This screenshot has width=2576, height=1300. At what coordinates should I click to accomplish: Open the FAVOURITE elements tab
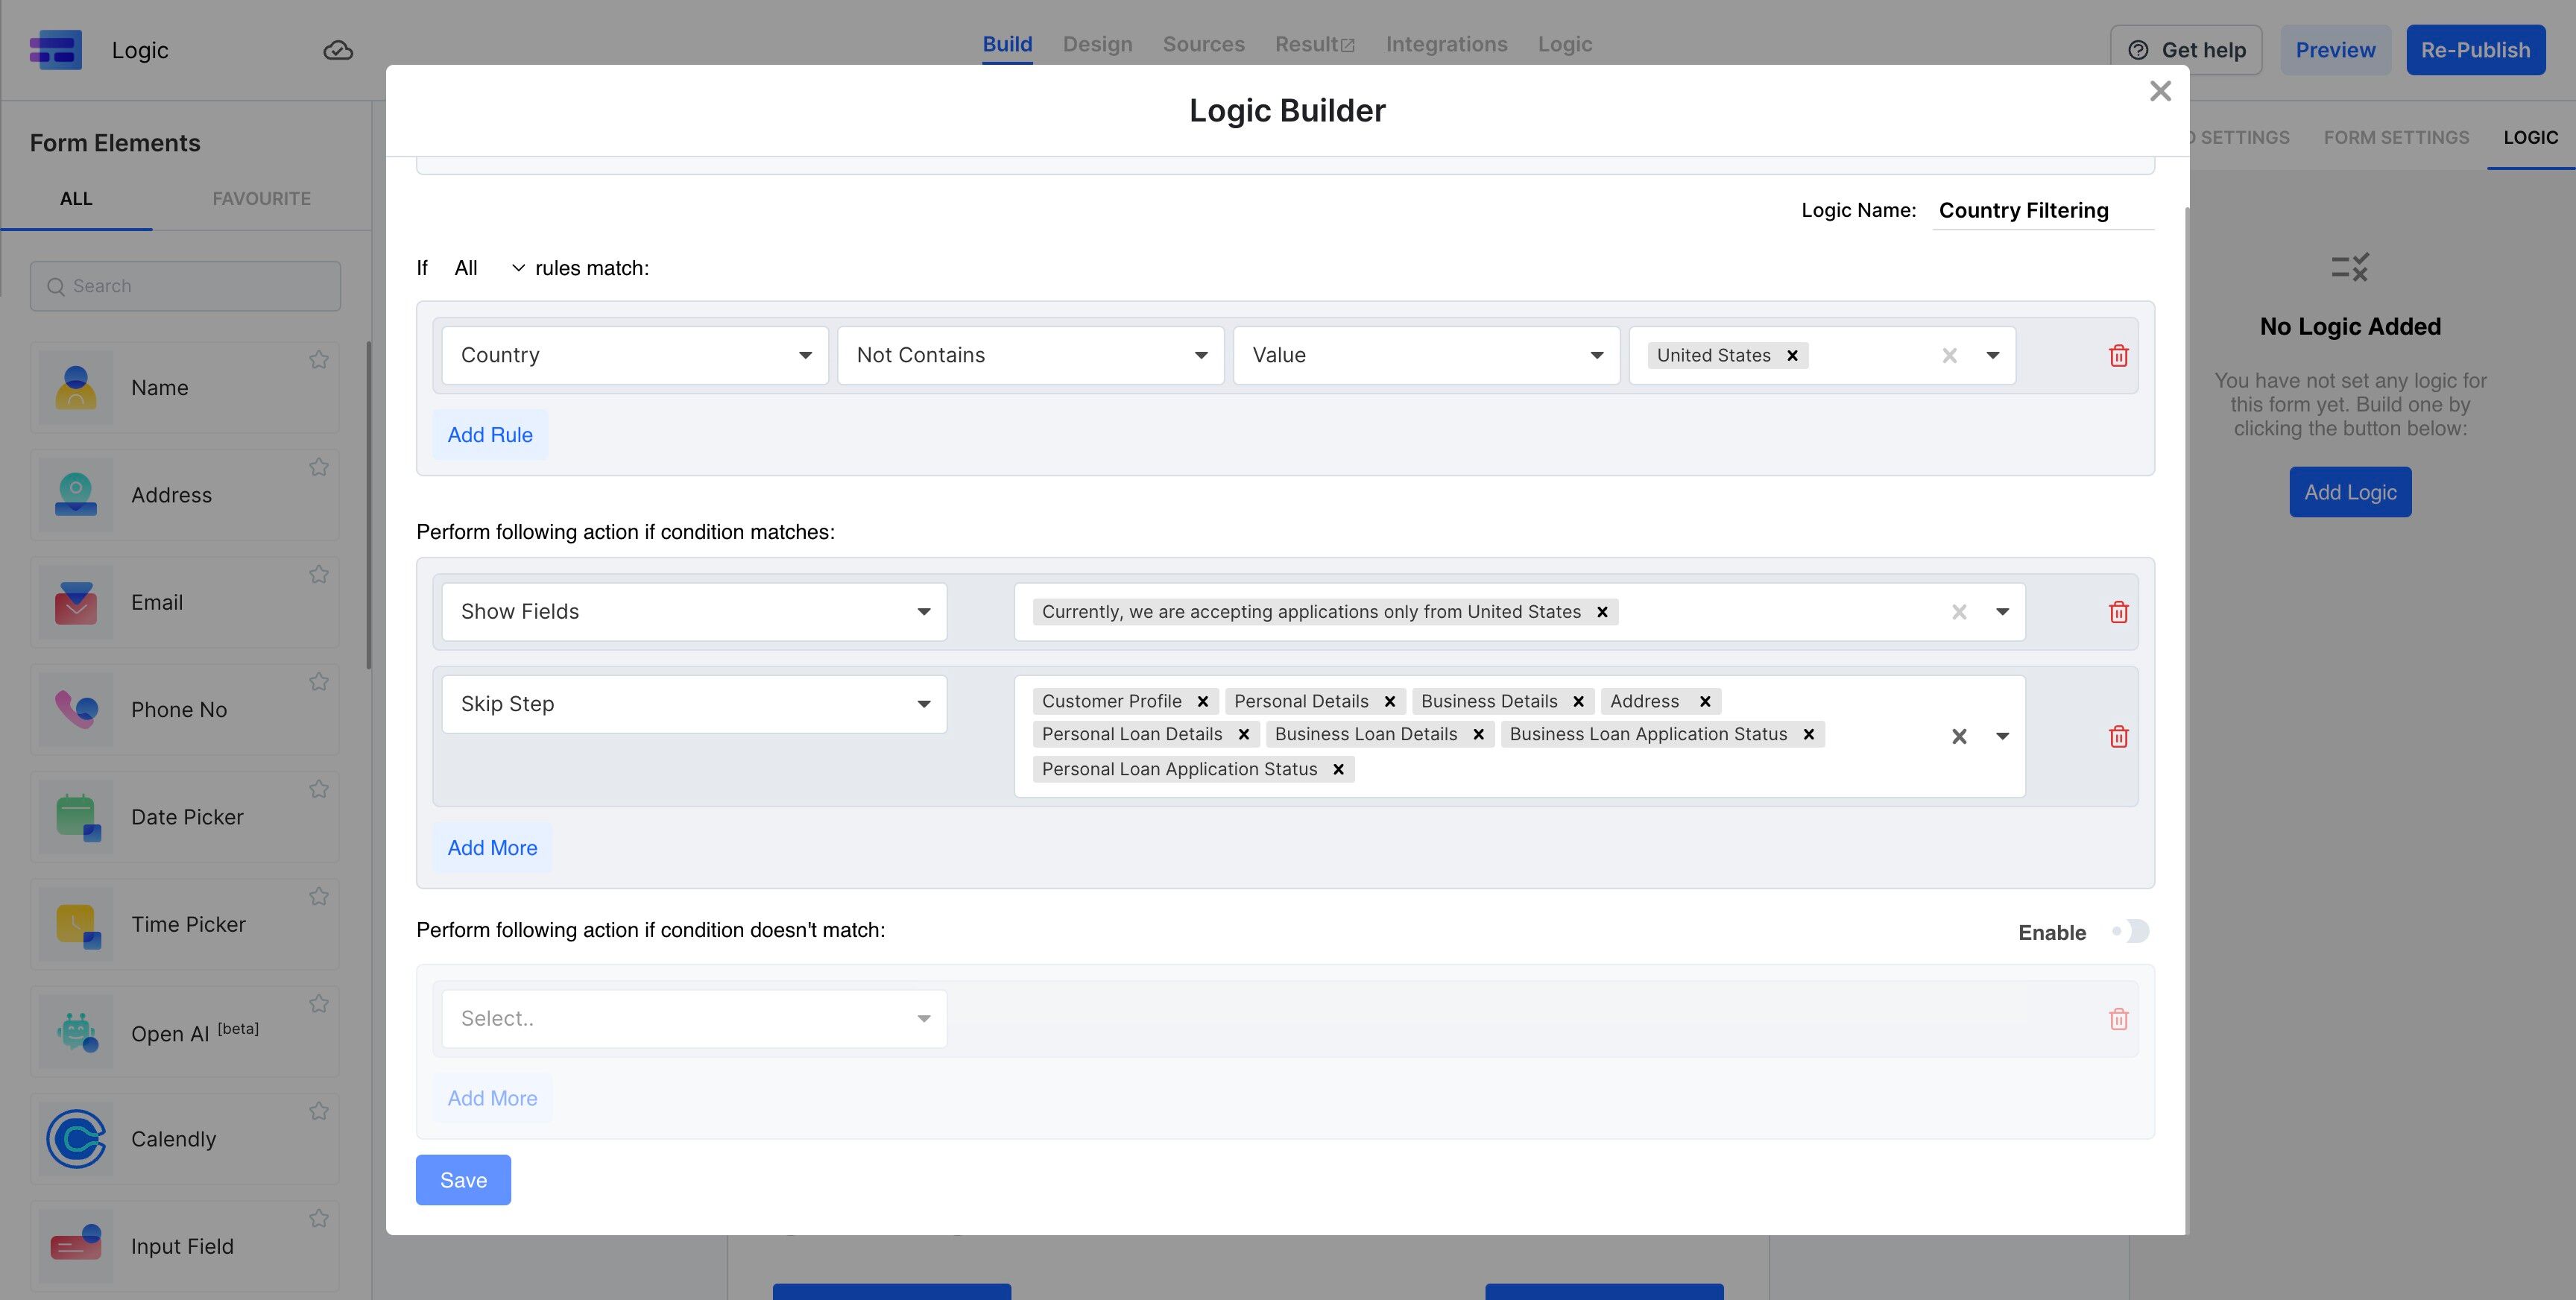coord(261,198)
